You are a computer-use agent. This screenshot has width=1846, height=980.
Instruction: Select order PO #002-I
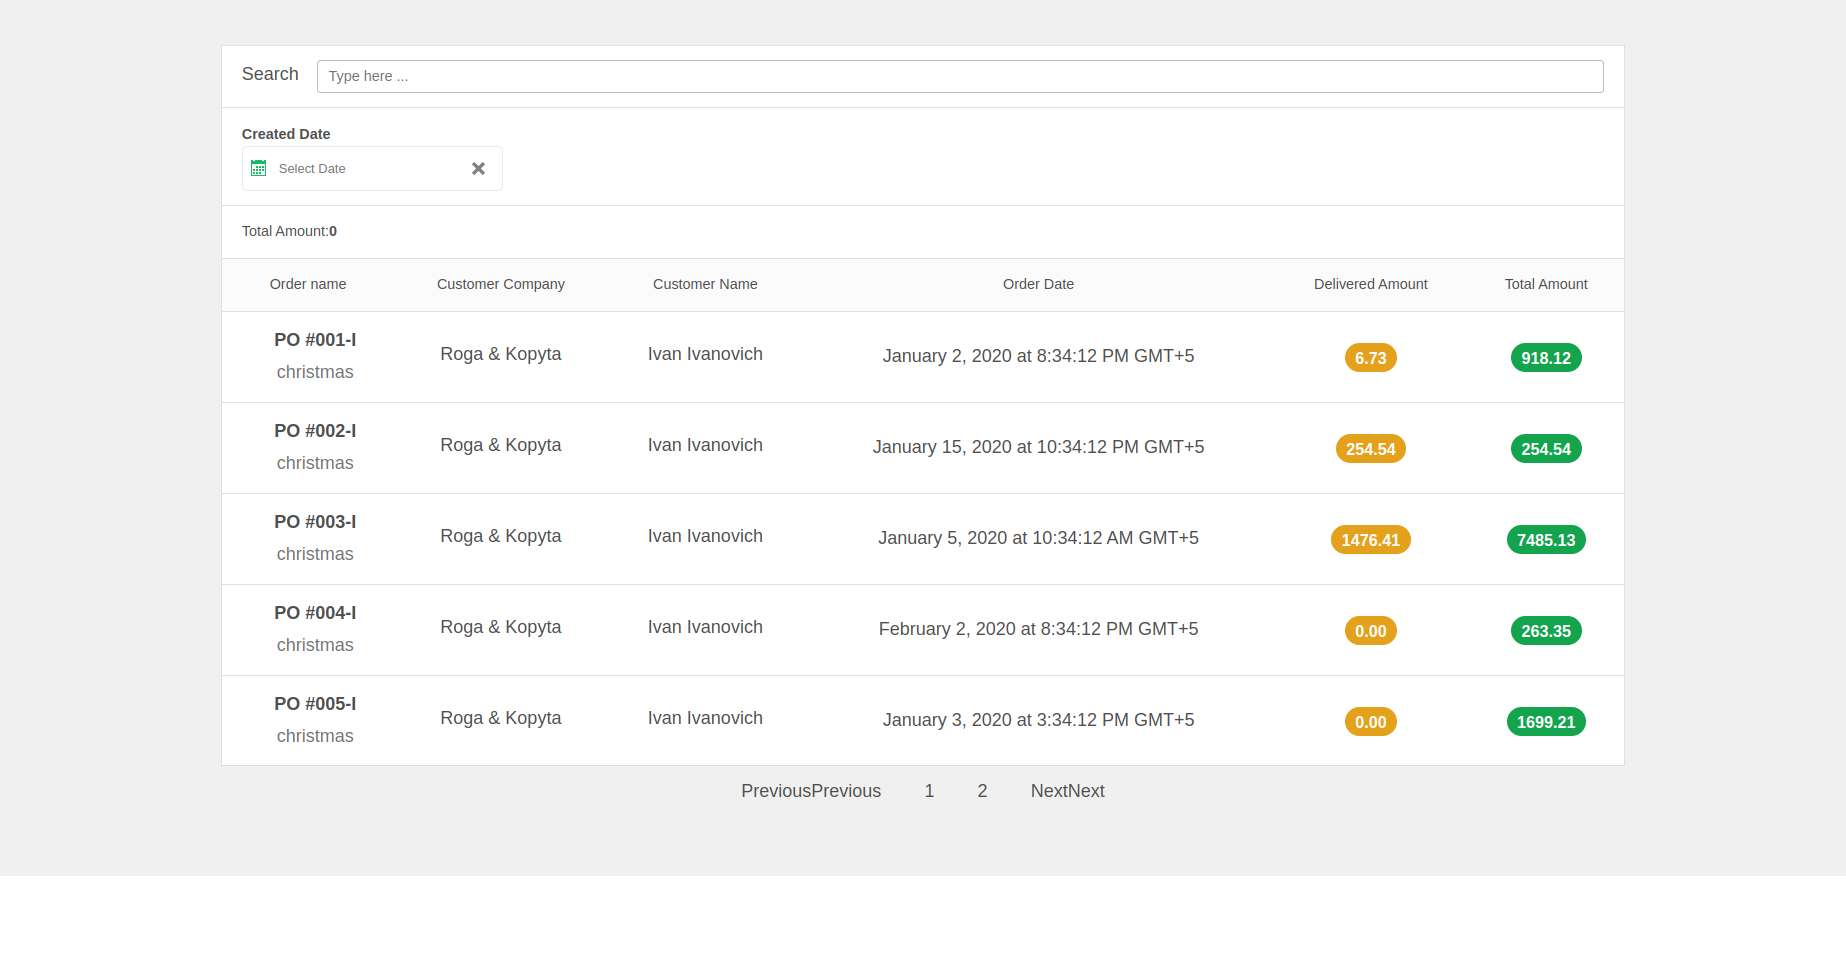315,431
